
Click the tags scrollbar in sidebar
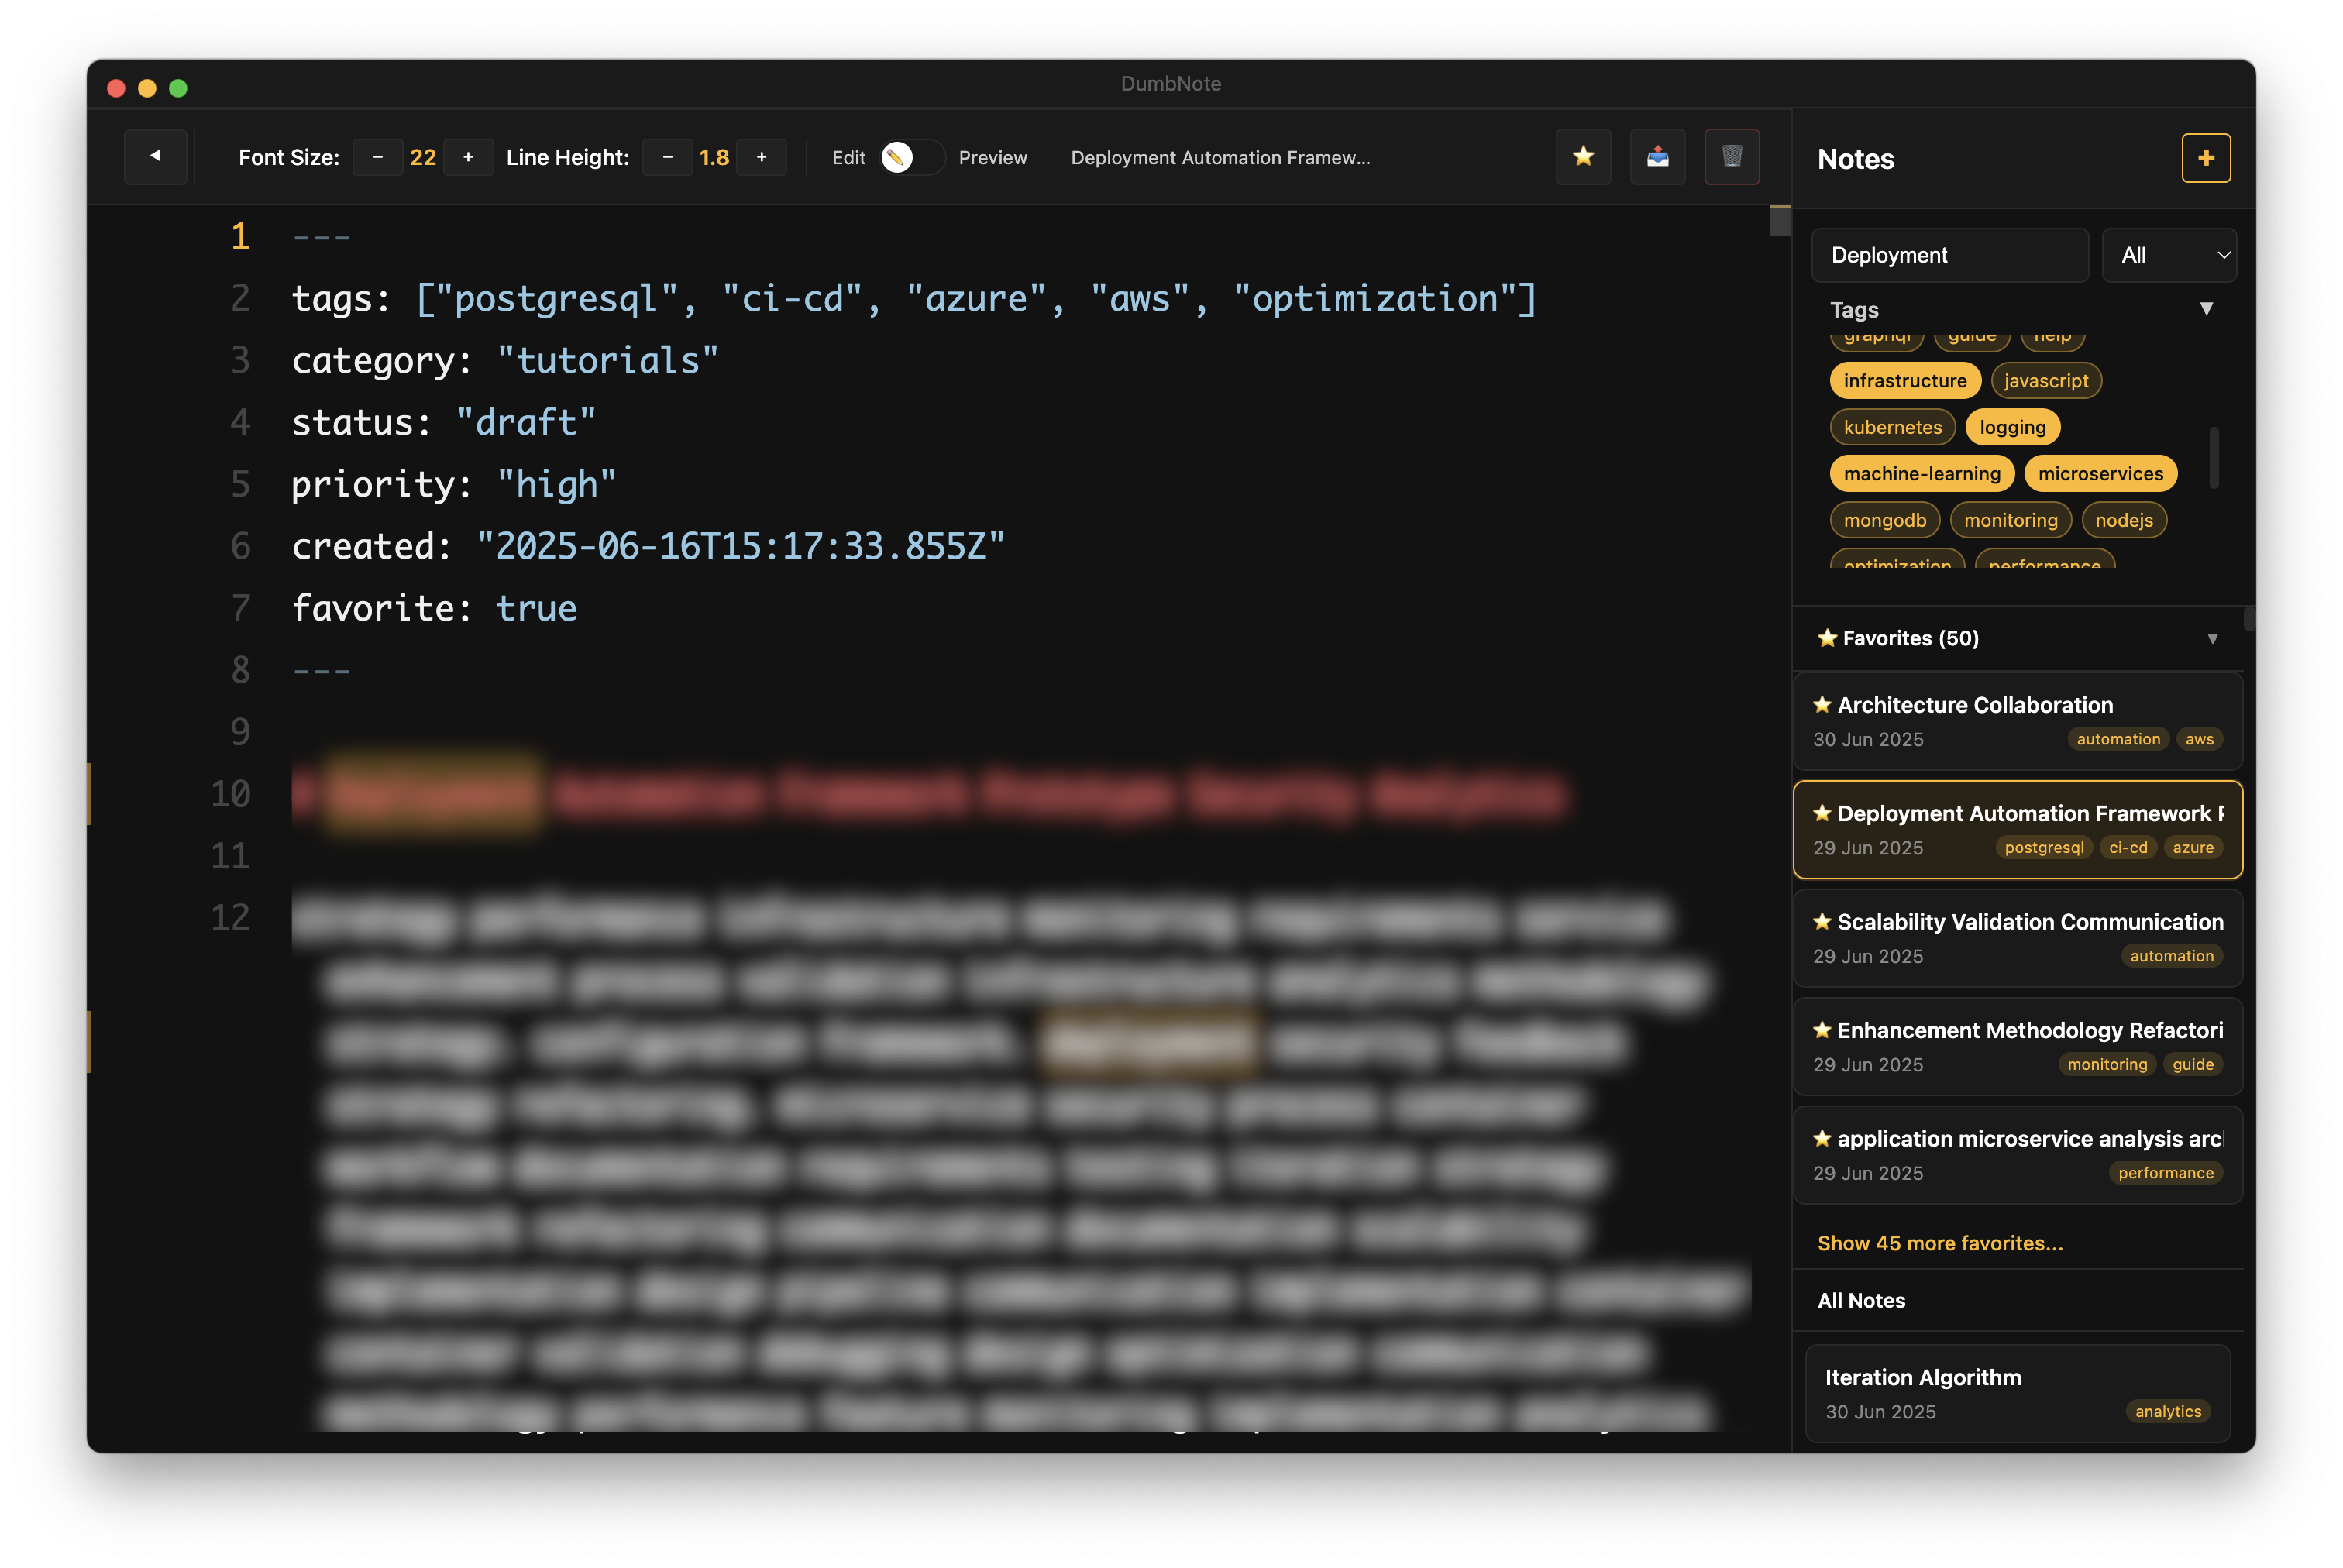coord(2213,458)
